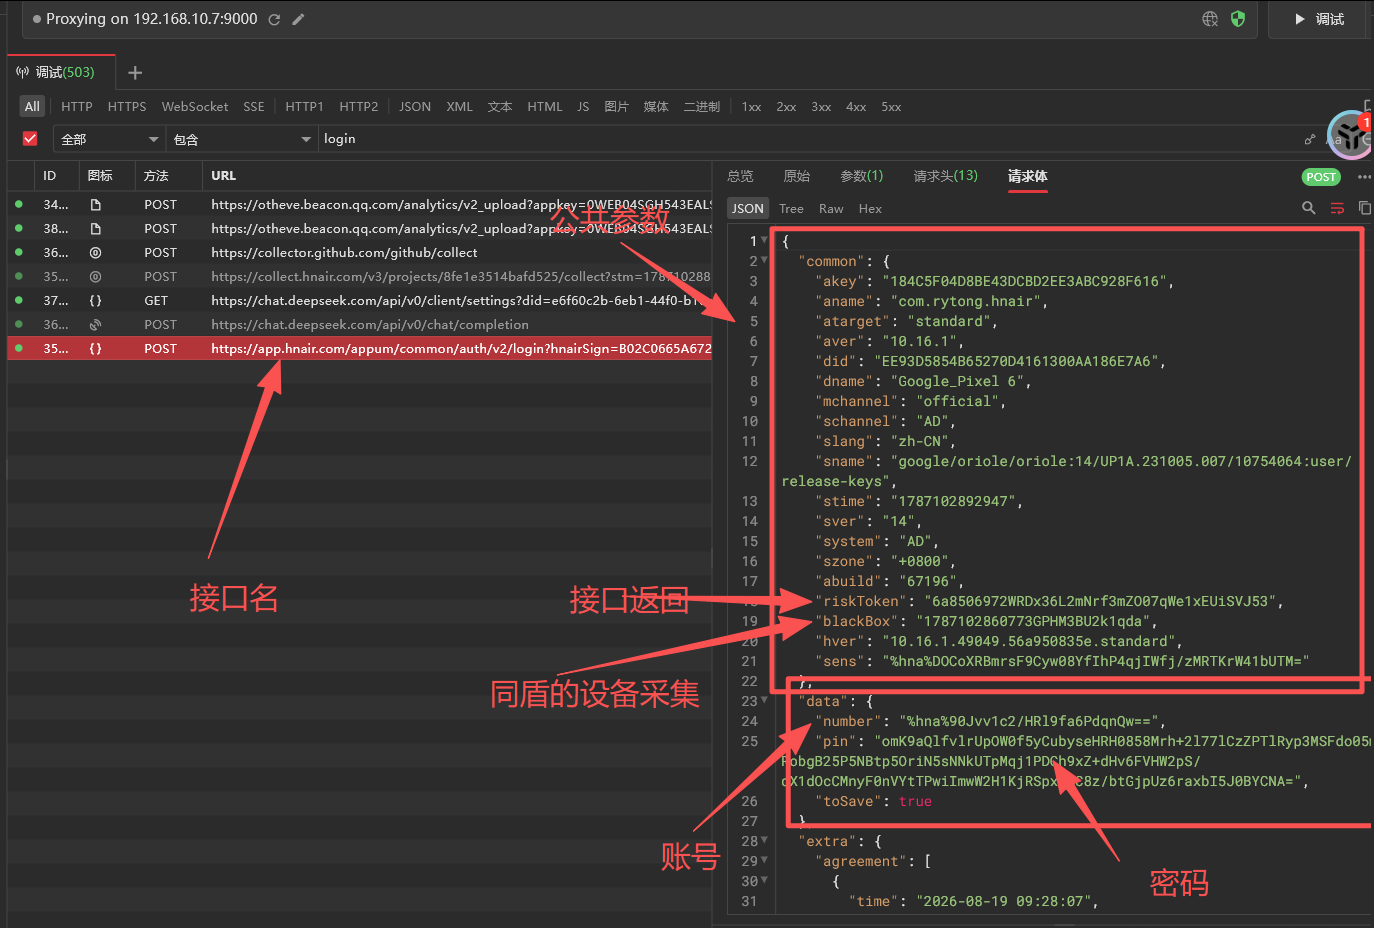Click the 调试 play button
This screenshot has width=1374, height=928.
1318,19
